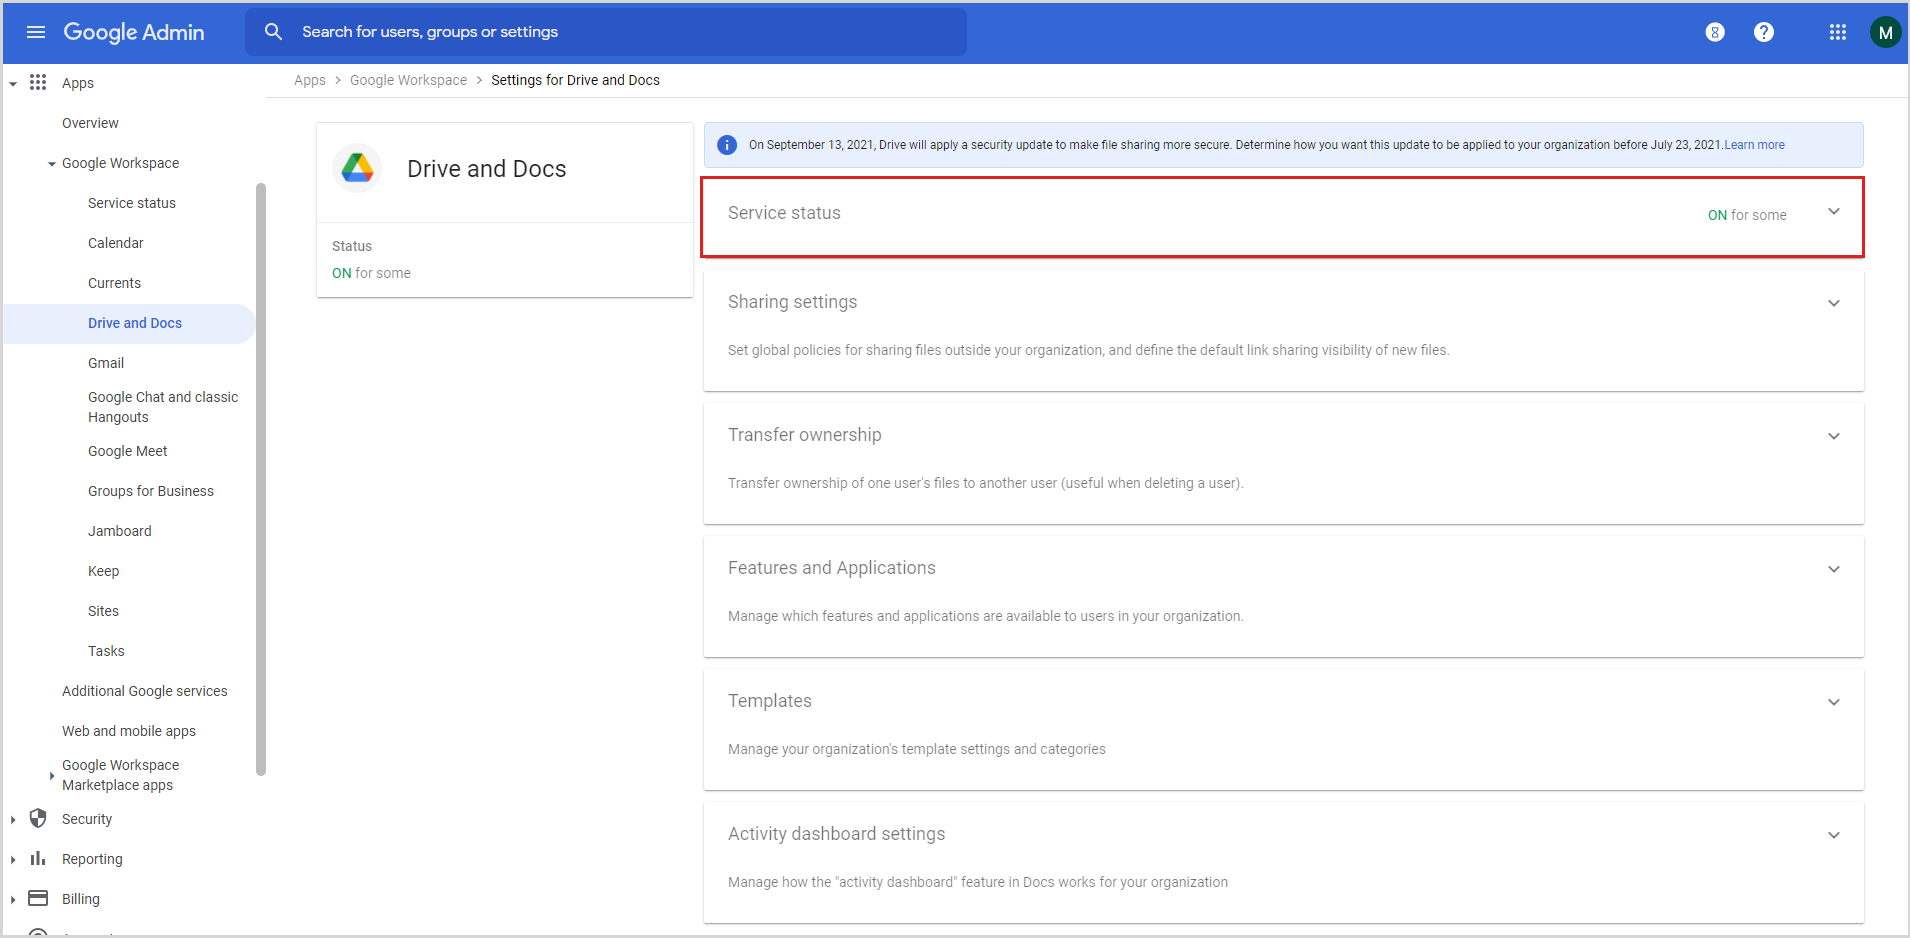Open the Google apps grid launcher
This screenshot has height=938, width=1910.
click(1837, 31)
